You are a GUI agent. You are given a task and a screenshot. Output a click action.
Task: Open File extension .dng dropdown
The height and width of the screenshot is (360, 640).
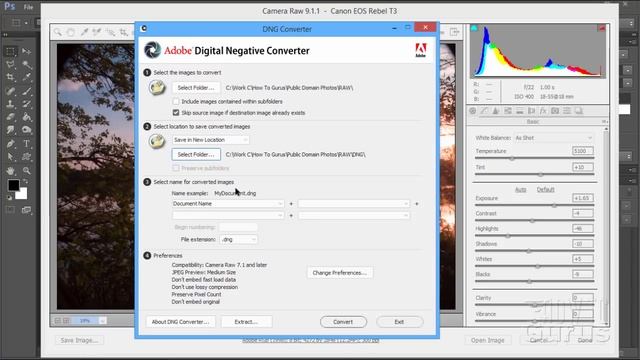click(238, 239)
